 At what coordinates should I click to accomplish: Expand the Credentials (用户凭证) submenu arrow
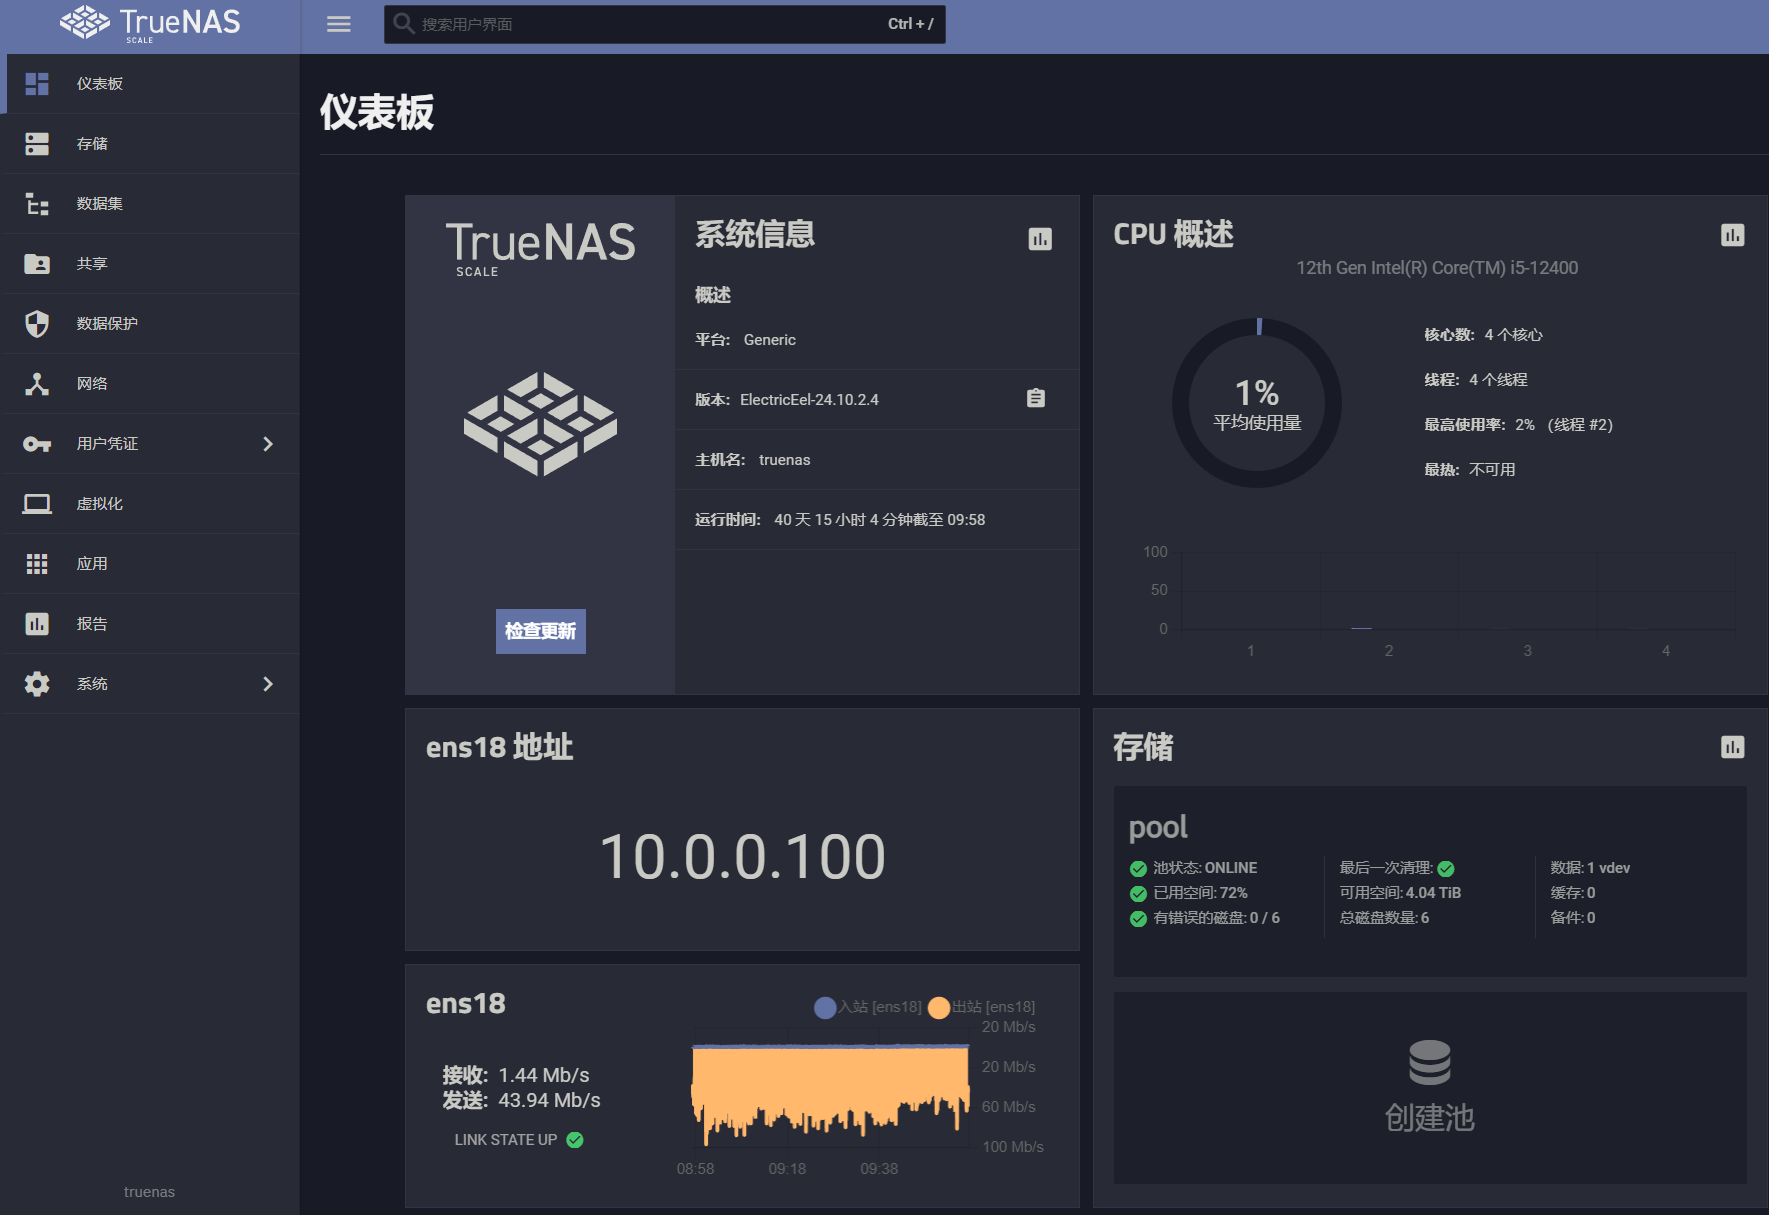click(x=267, y=444)
